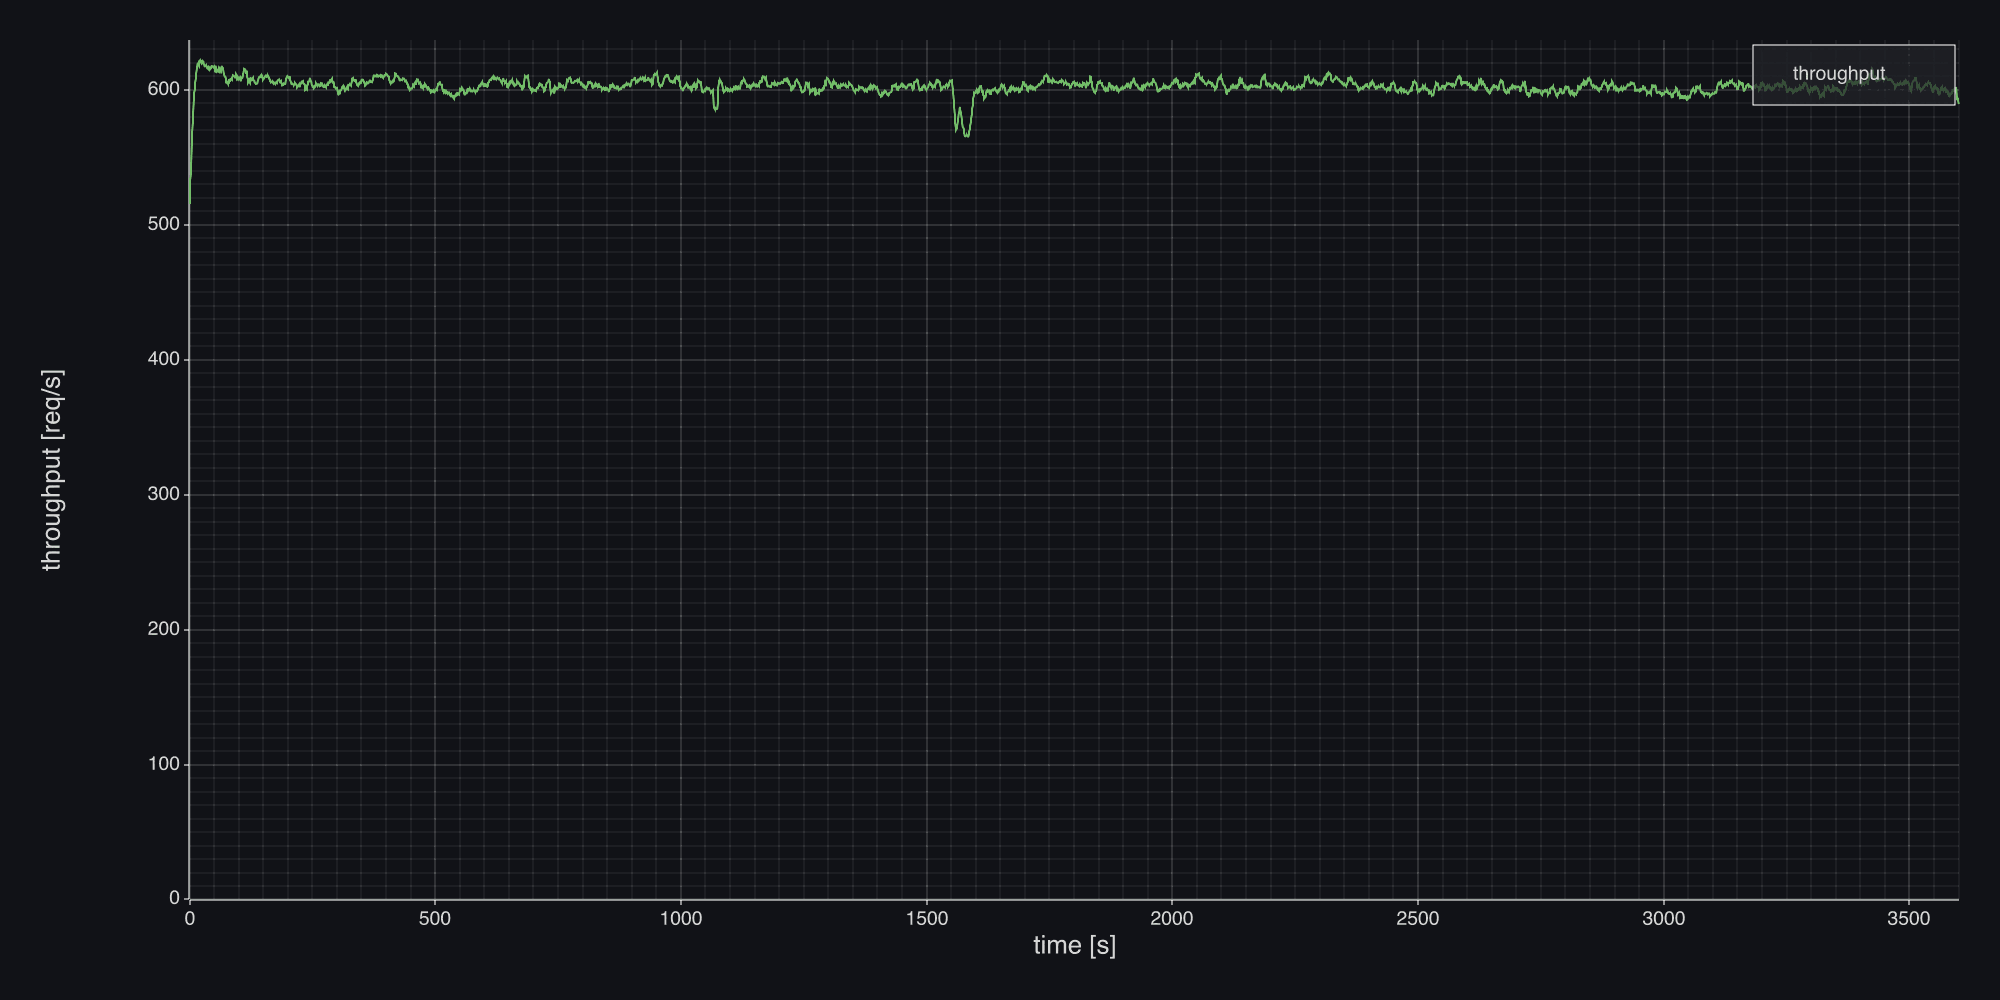Click the 500 tick on throughput axis

tap(163, 224)
